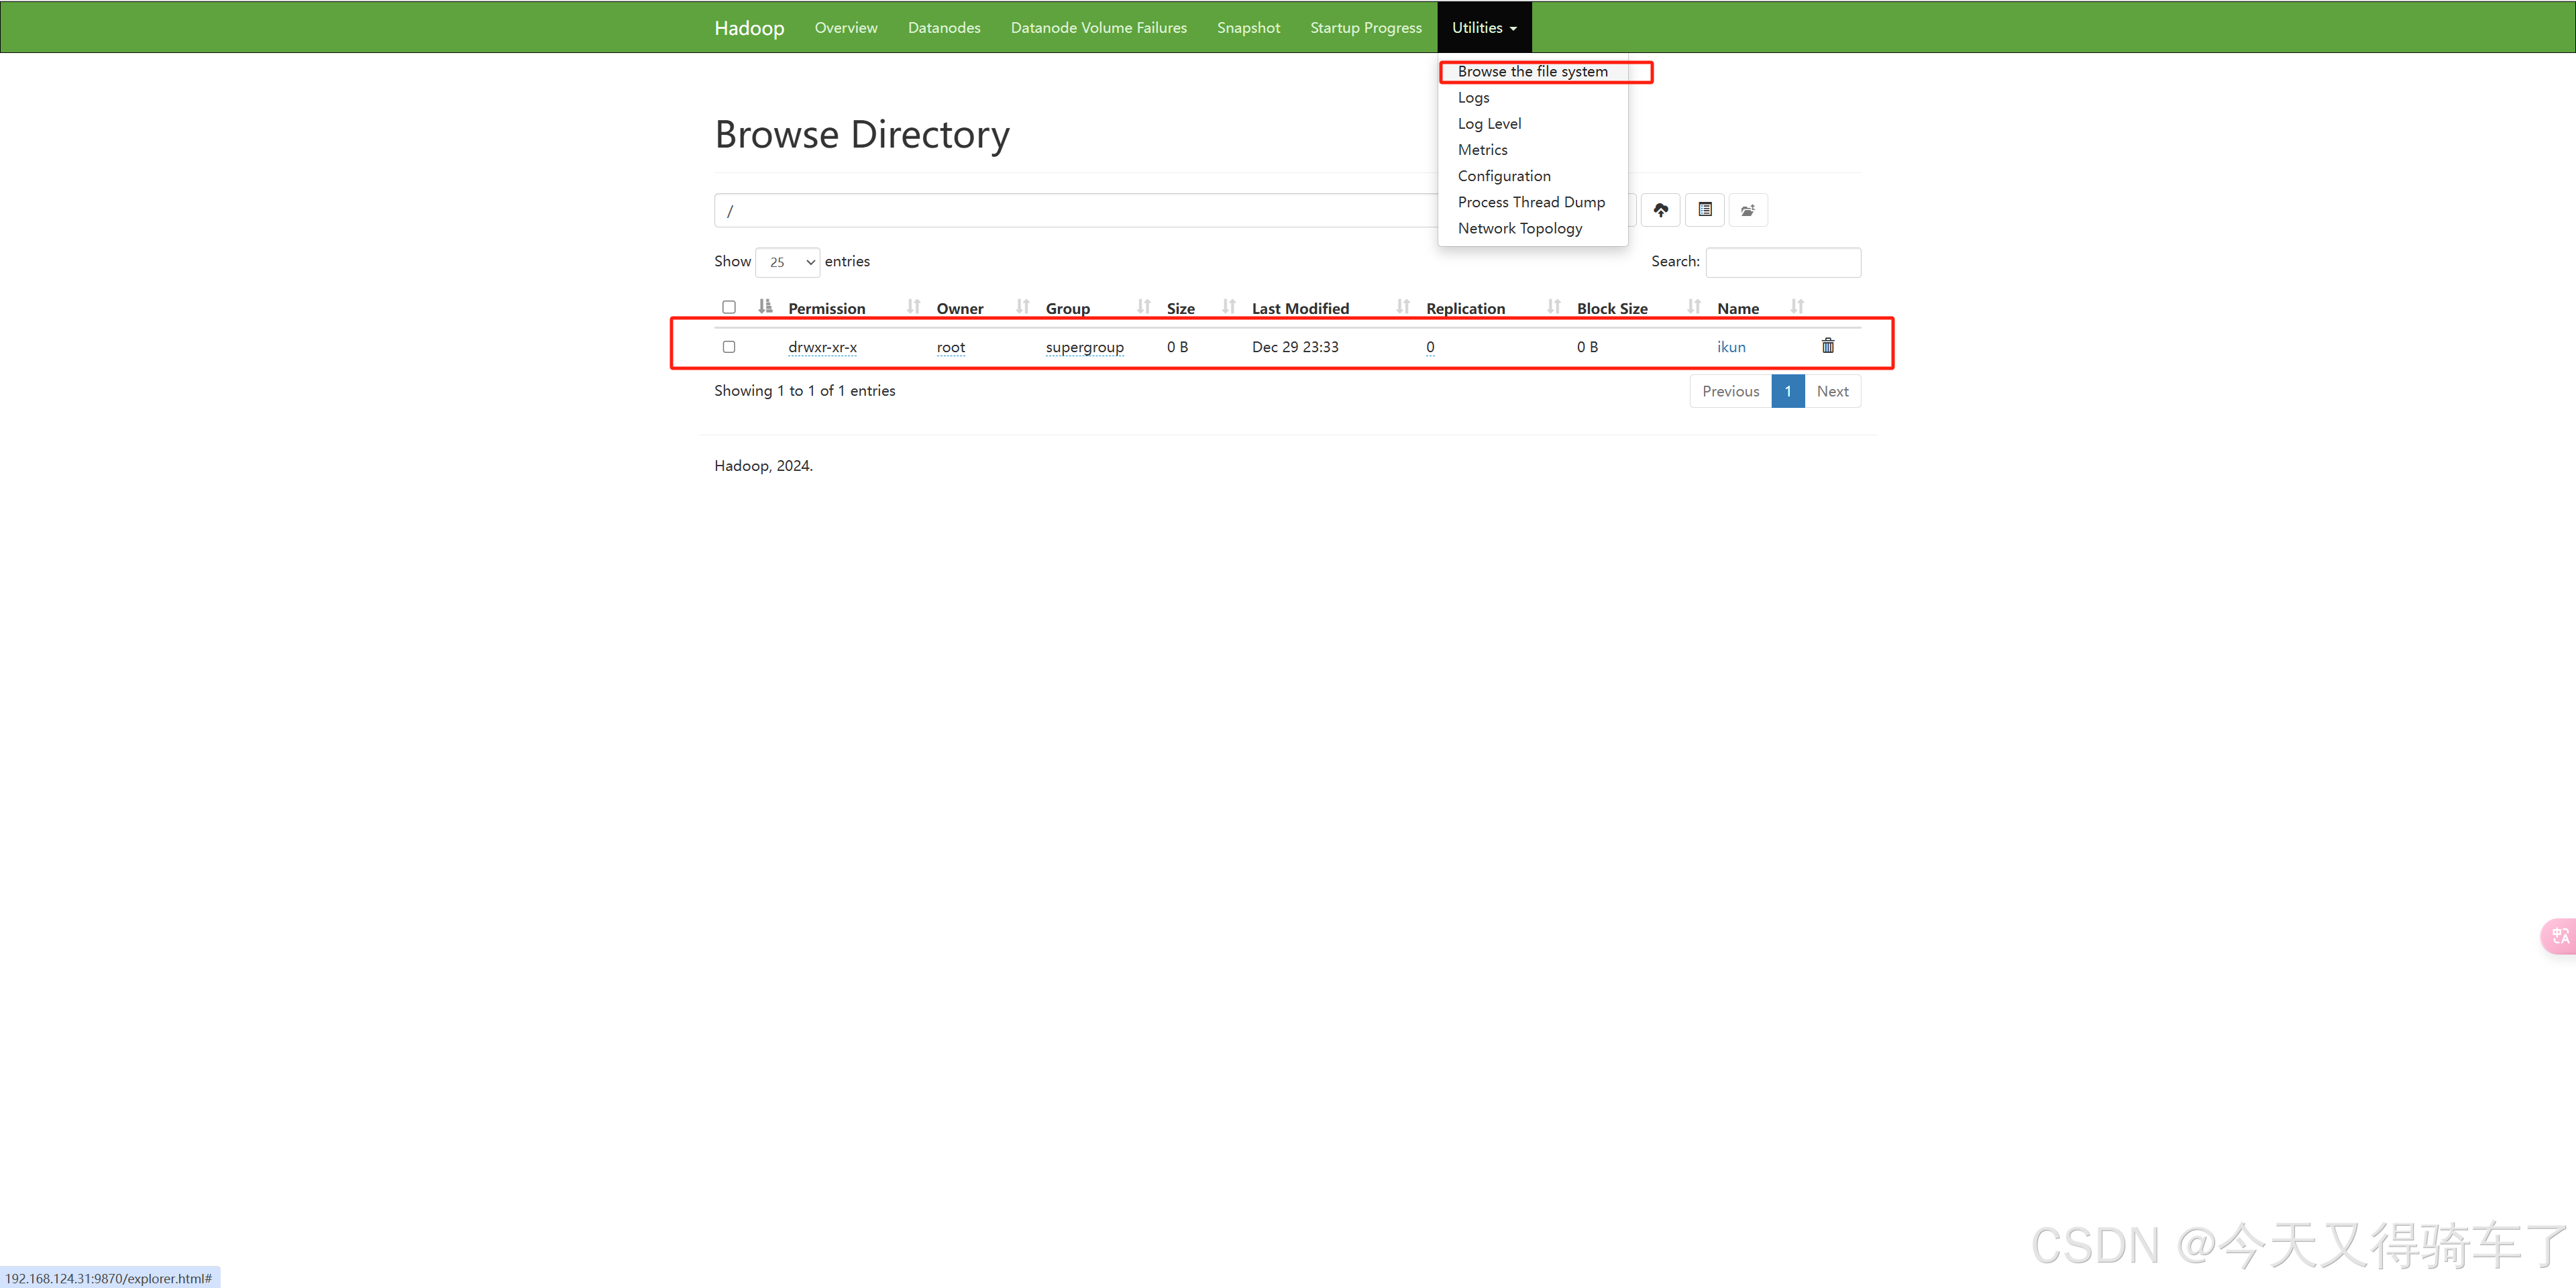Click the pink translate icon at right edge
The width and height of the screenshot is (2576, 1288).
pos(2560,936)
